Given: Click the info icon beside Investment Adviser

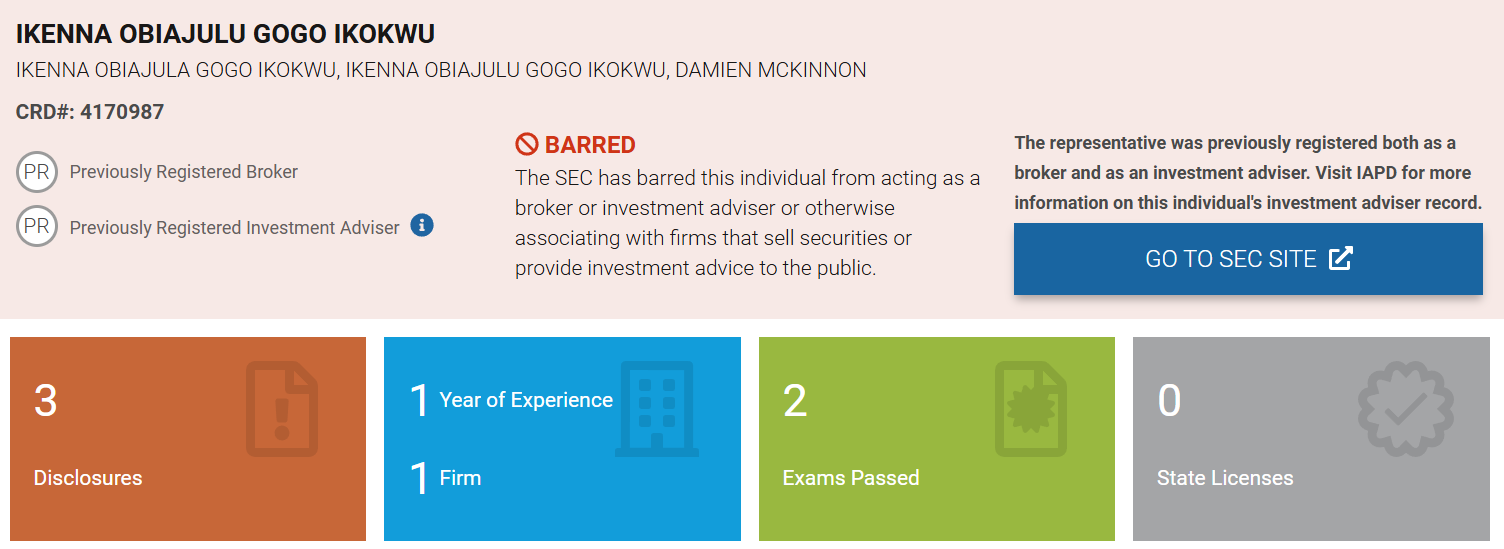Looking at the screenshot, I should (x=422, y=226).
